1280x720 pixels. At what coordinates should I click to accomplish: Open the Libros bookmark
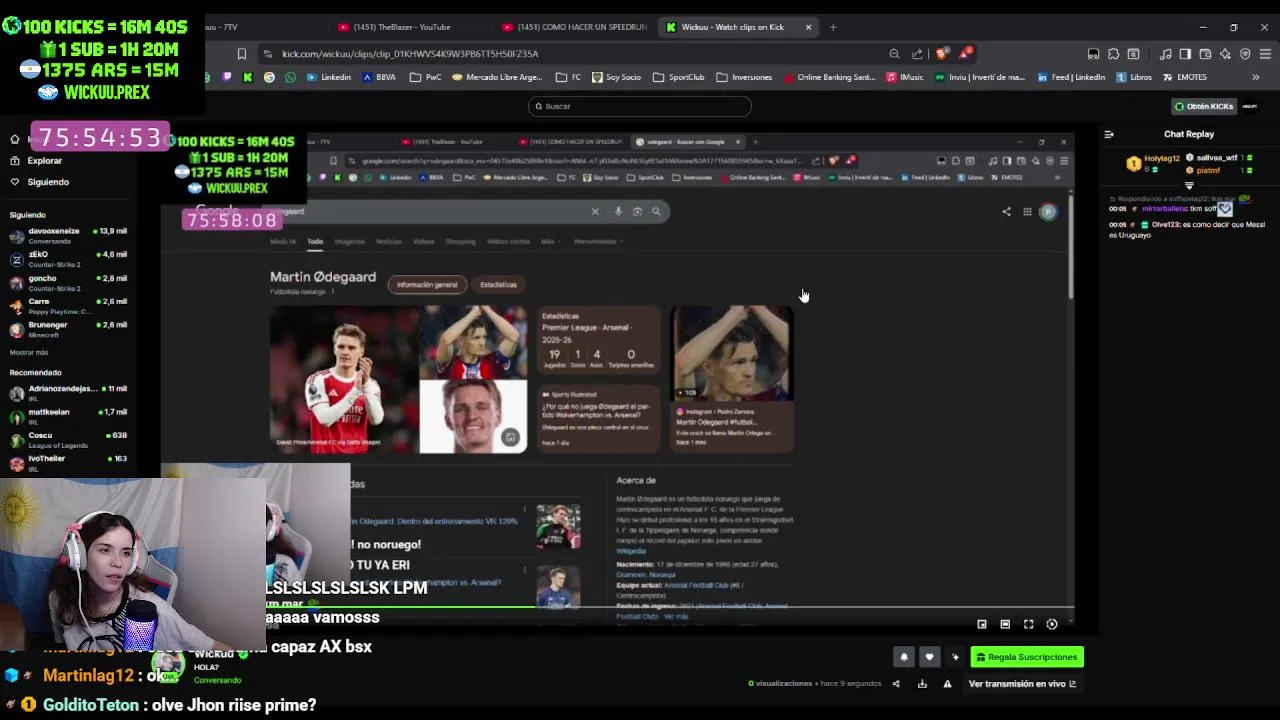pyautogui.click(x=1135, y=77)
